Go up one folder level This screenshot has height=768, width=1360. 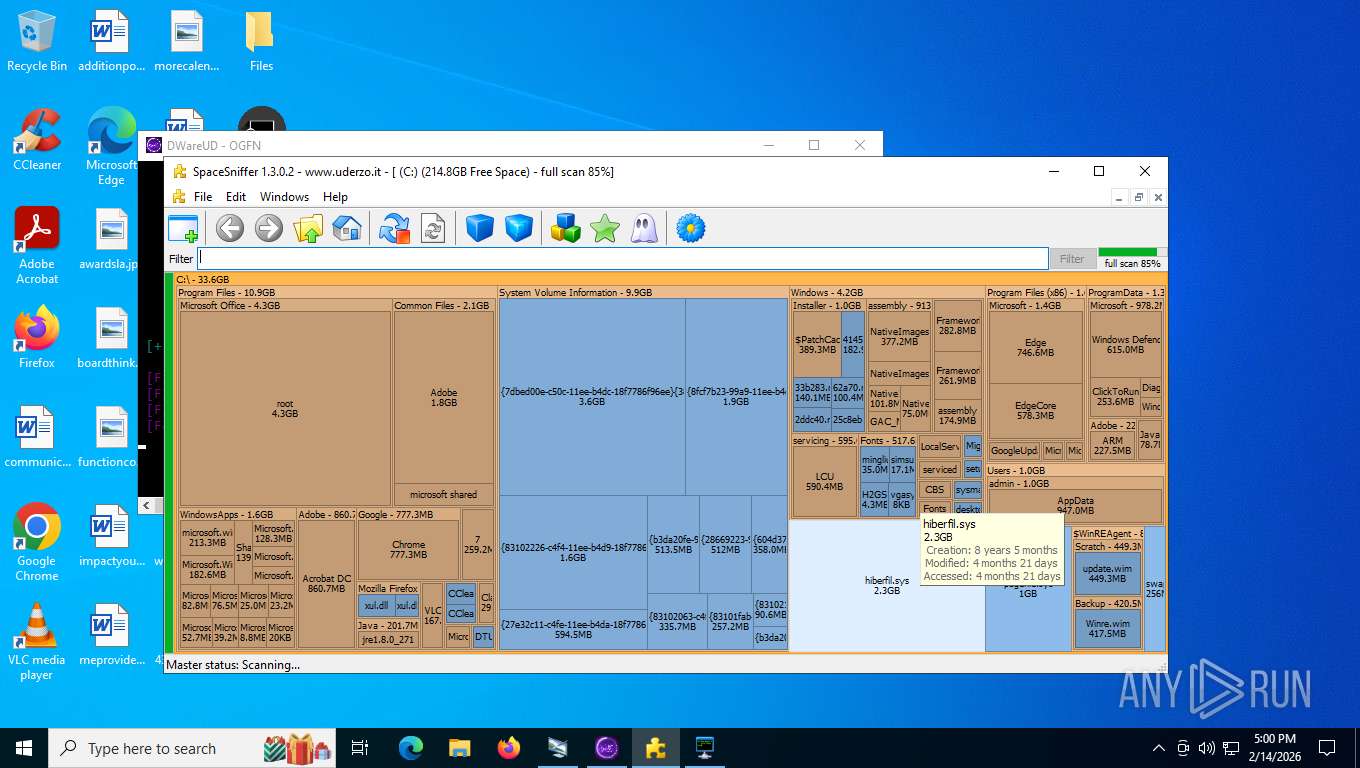(308, 229)
